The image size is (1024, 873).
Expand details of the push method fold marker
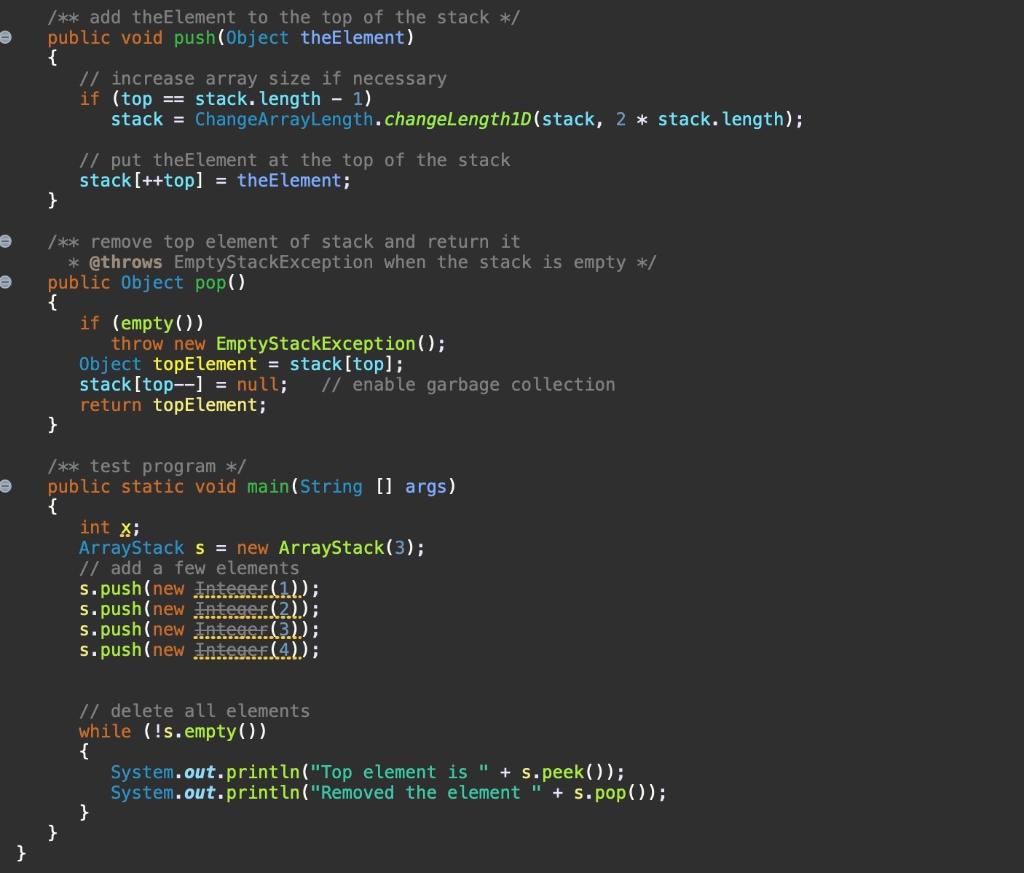coord(8,38)
